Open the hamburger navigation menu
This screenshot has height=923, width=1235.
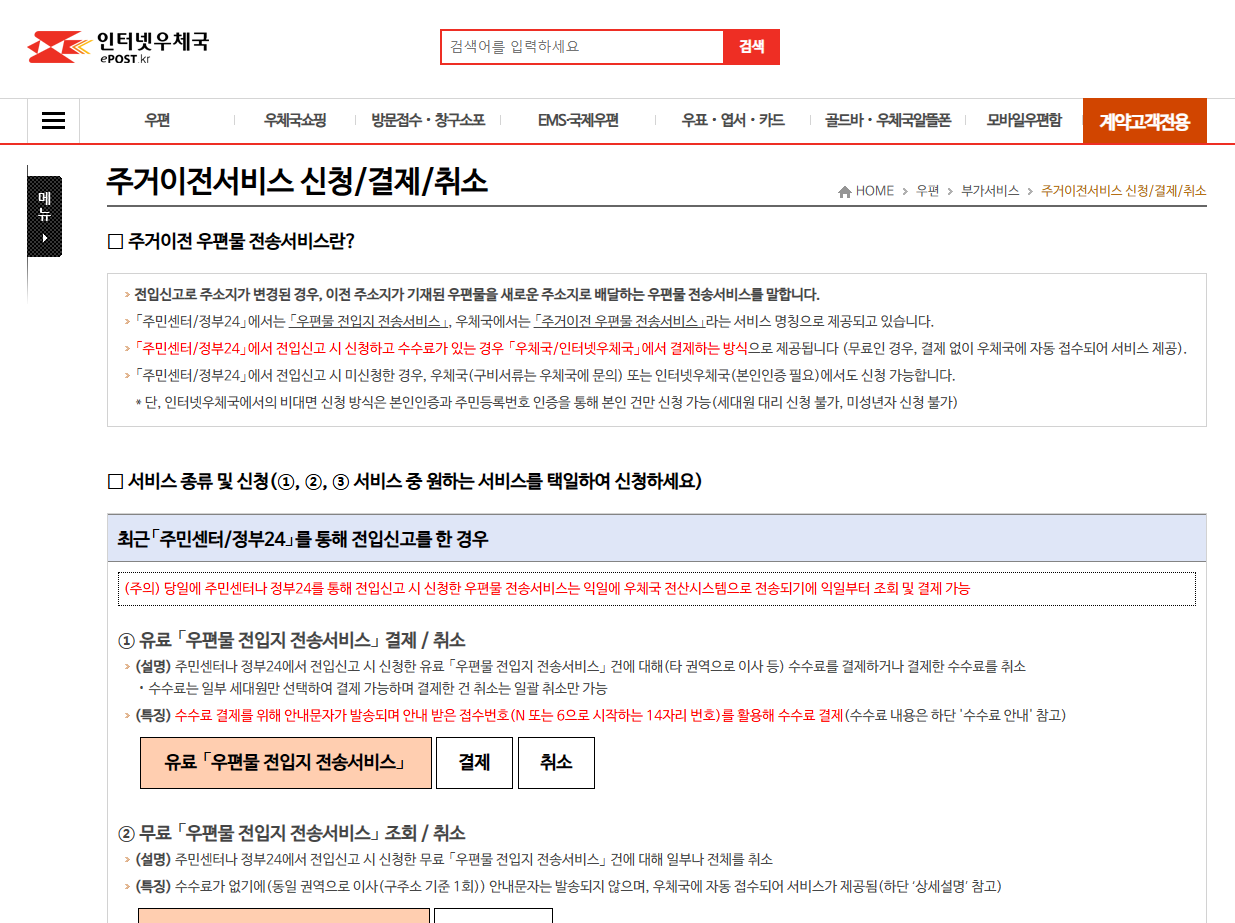tap(52, 120)
